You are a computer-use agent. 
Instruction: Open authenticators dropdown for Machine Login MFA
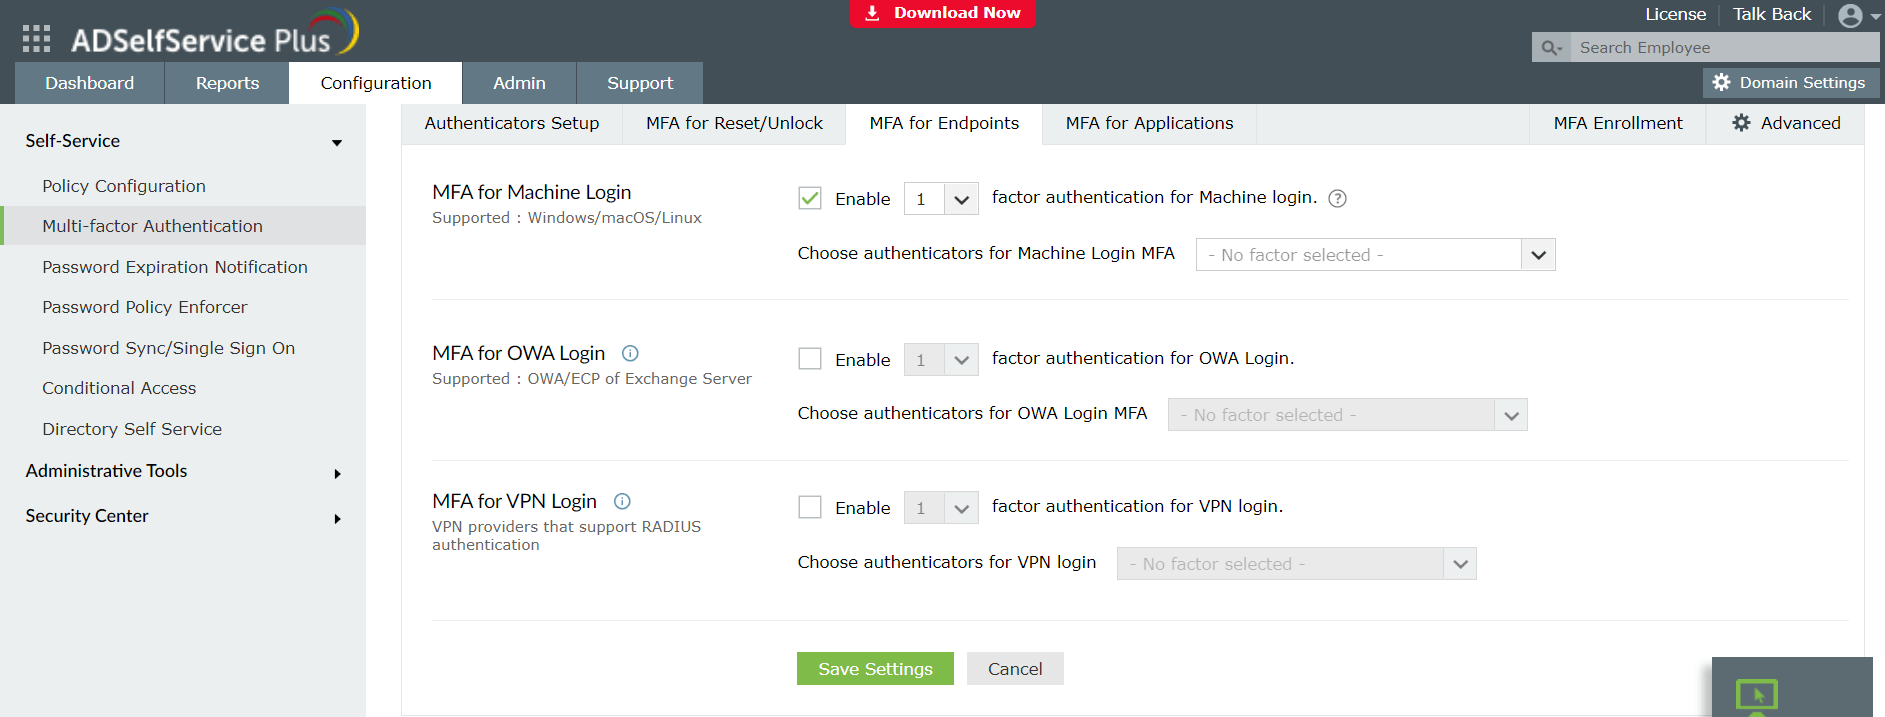[x=1375, y=255]
